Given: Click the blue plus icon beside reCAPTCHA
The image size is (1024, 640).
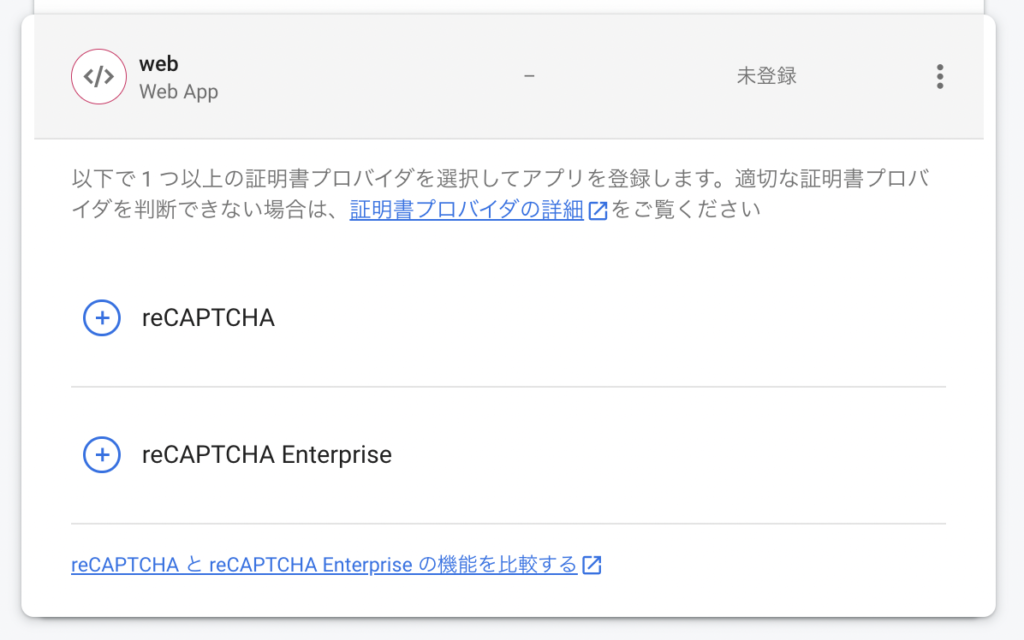Looking at the screenshot, I should click(101, 318).
